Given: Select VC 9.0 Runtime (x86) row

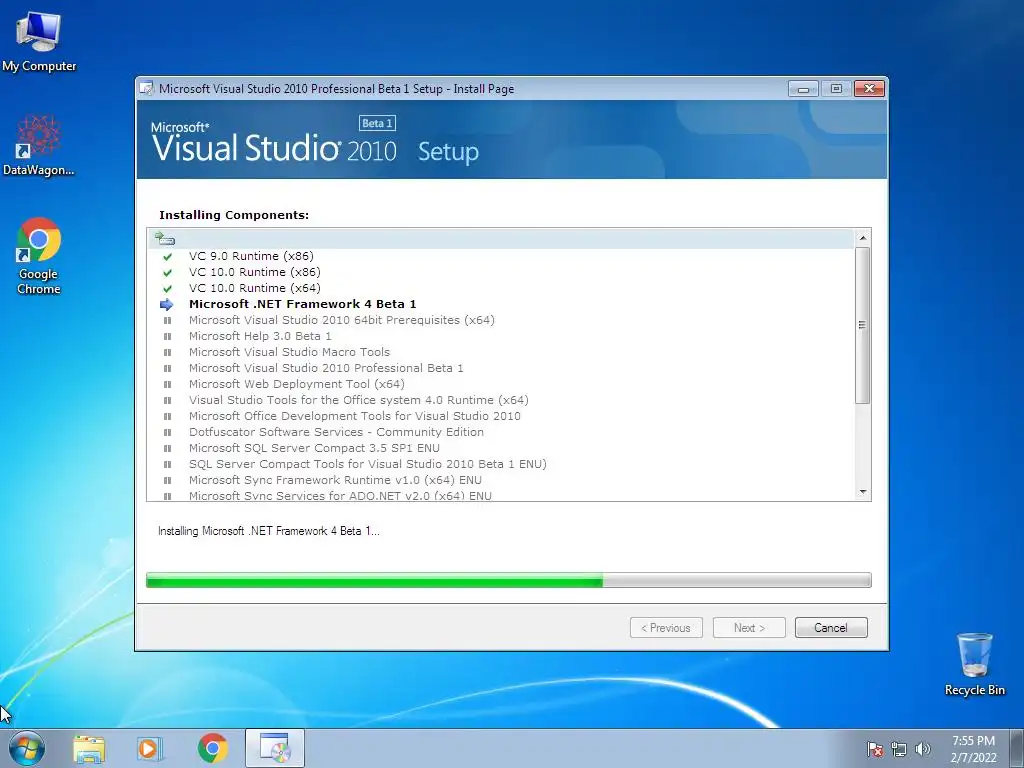Looking at the screenshot, I should coord(251,256).
